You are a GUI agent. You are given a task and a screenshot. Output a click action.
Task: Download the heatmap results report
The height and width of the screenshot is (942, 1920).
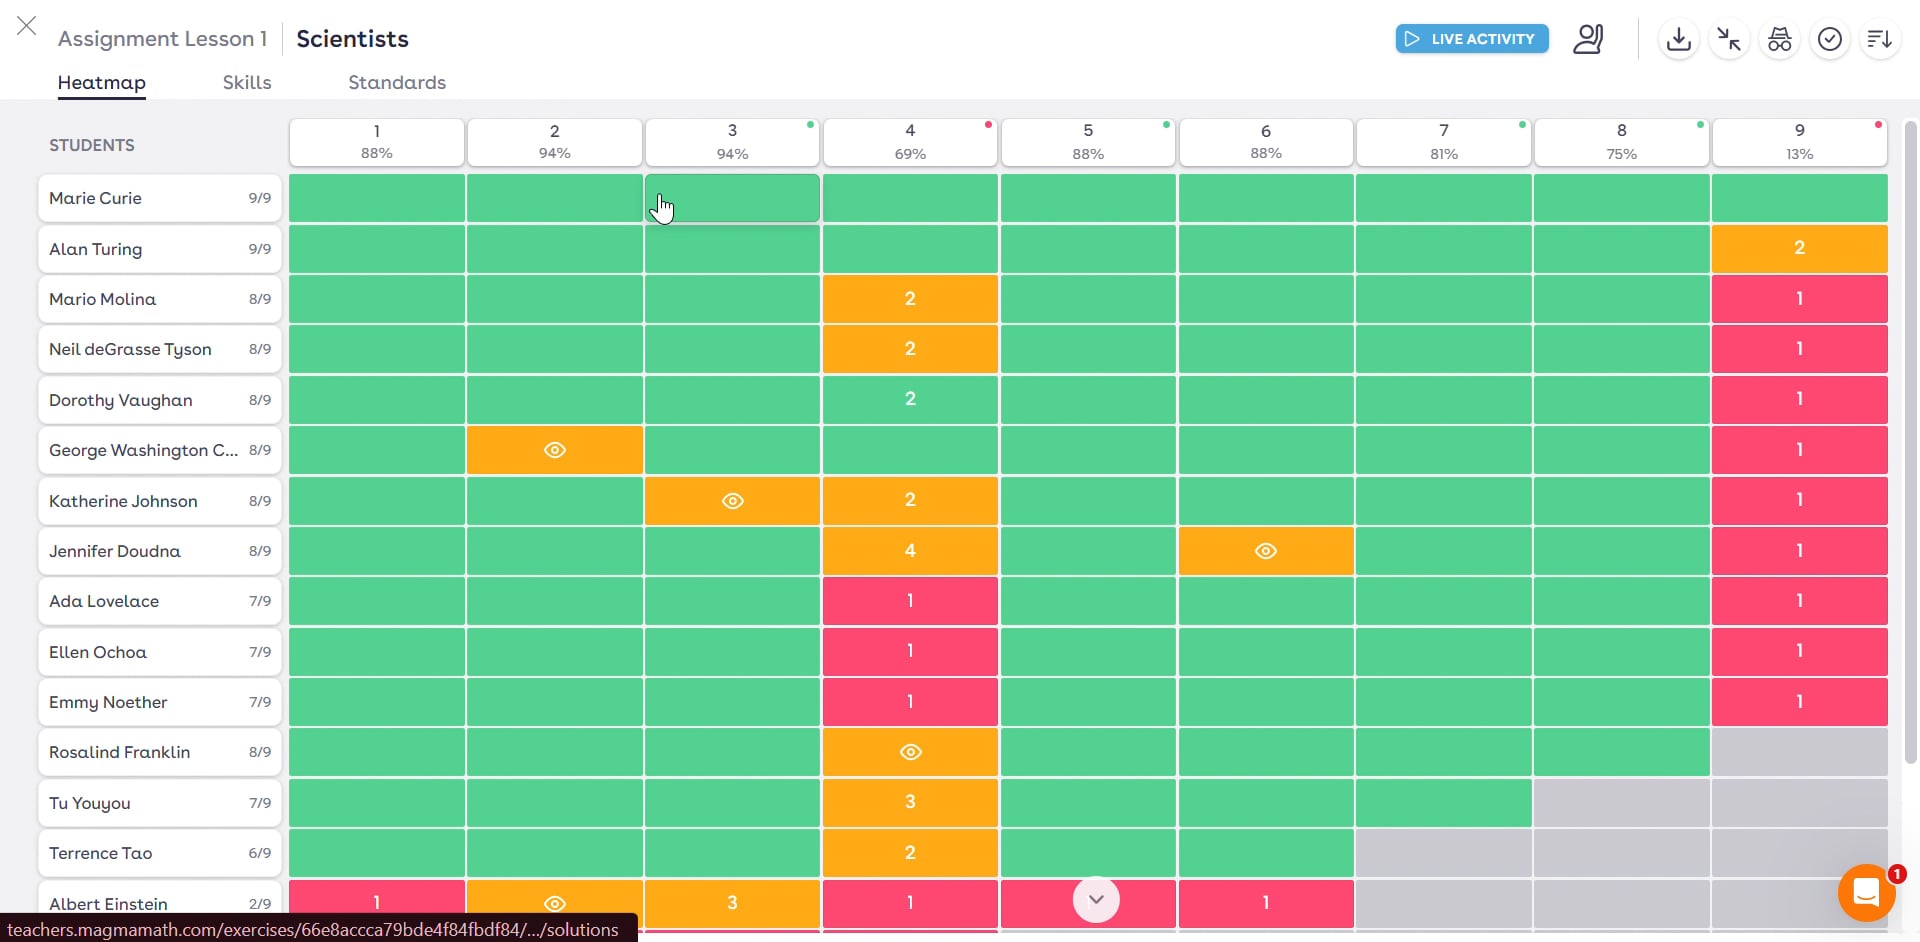(1678, 39)
